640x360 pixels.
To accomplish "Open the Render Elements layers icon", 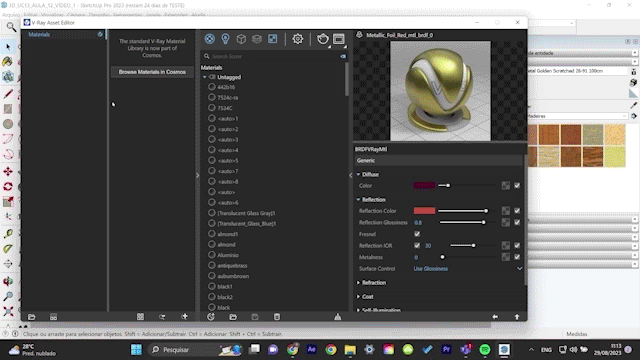I will point(257,39).
